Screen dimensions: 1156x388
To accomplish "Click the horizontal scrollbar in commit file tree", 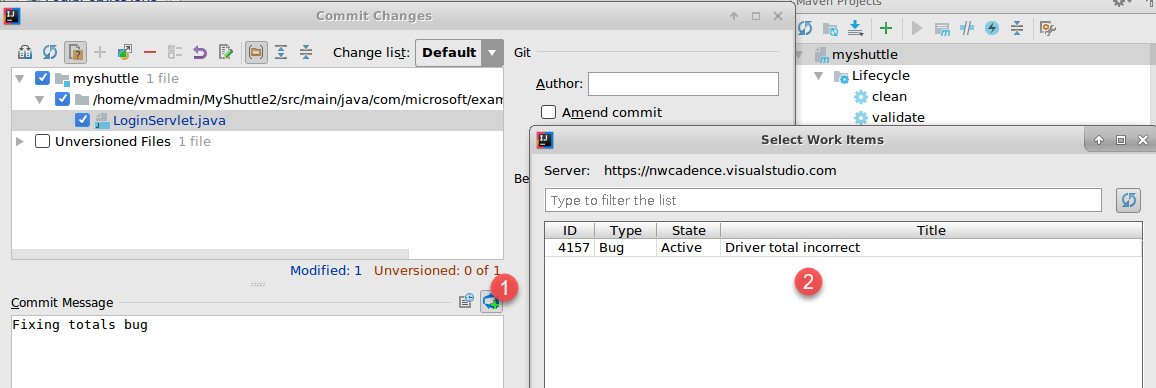I will click(210, 254).
